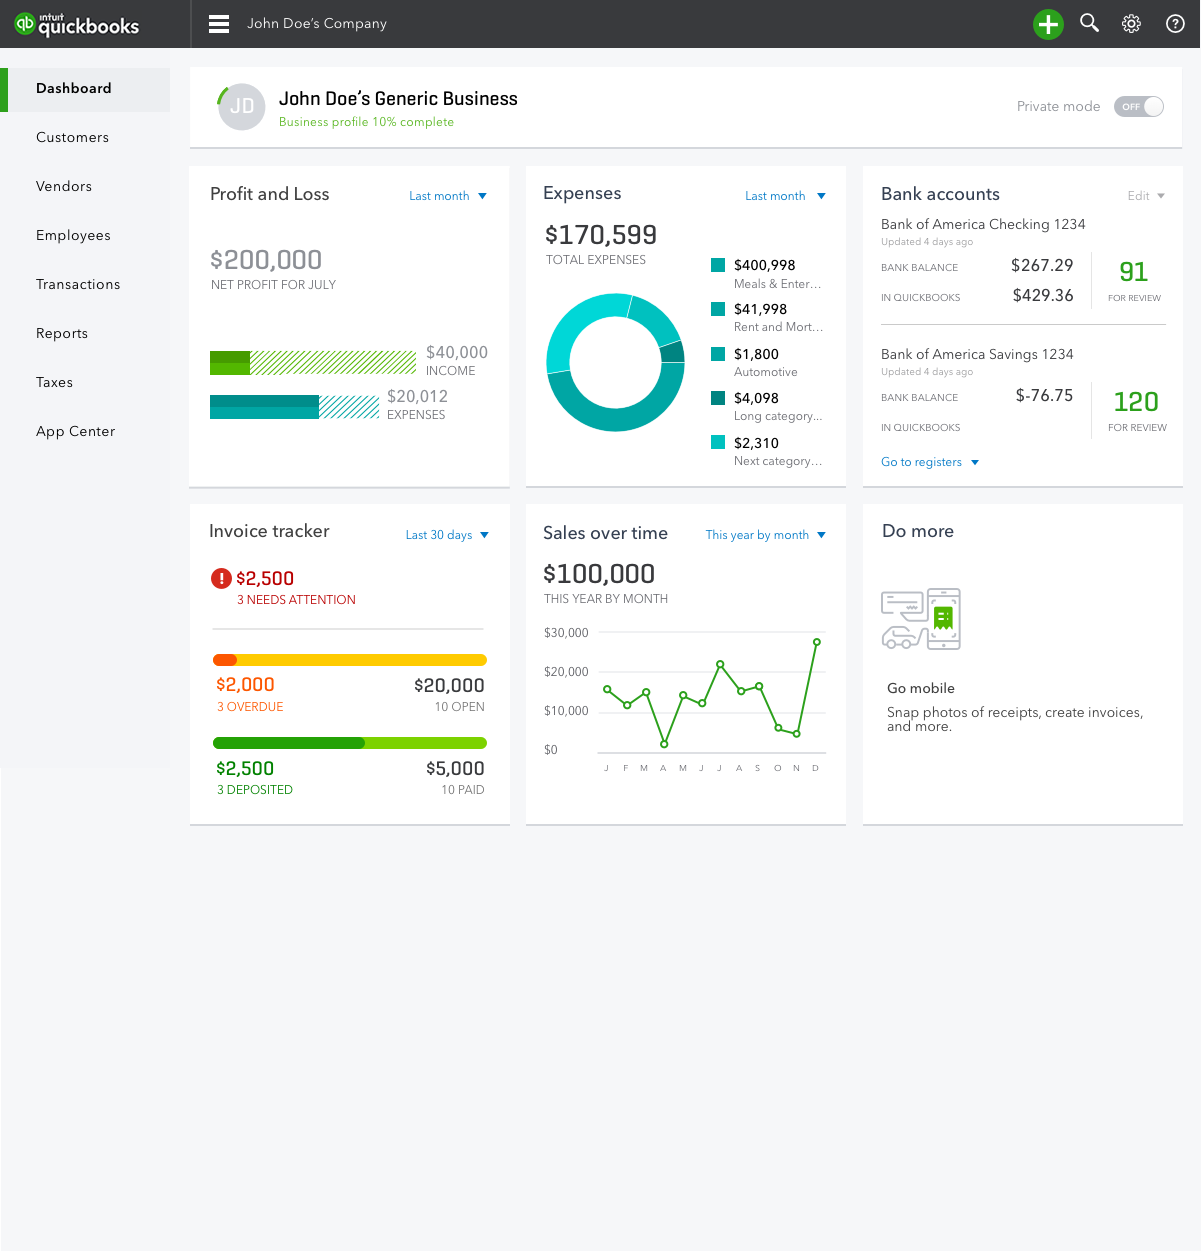The height and width of the screenshot is (1251, 1202).
Task: Click the deposited and paid invoices bar
Action: [x=350, y=743]
